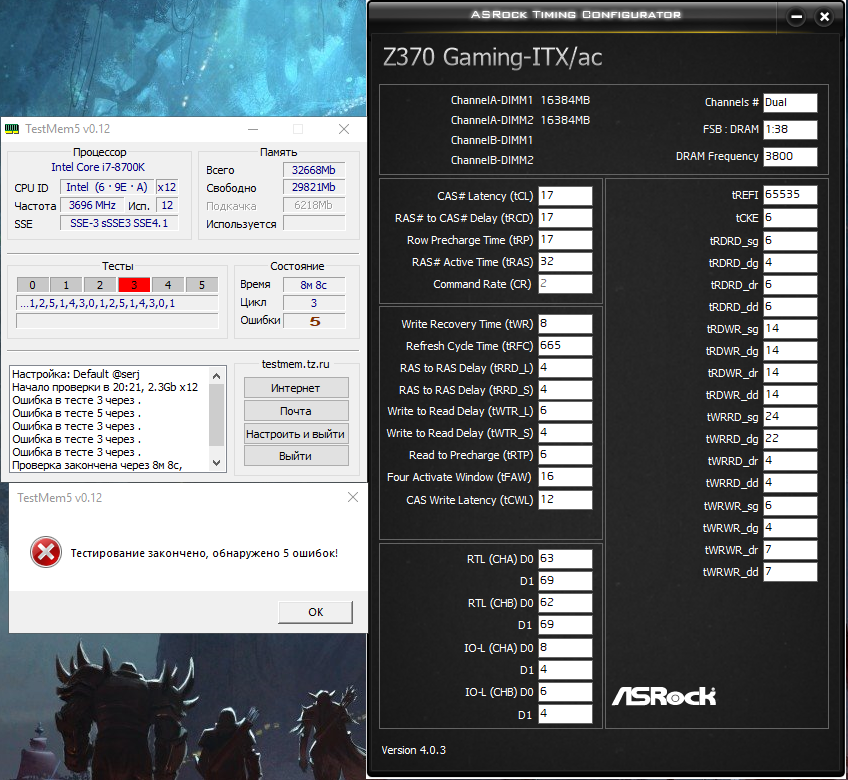Open the Интернет button in TestMem5
Image resolution: width=848 pixels, height=780 pixels.
click(296, 388)
